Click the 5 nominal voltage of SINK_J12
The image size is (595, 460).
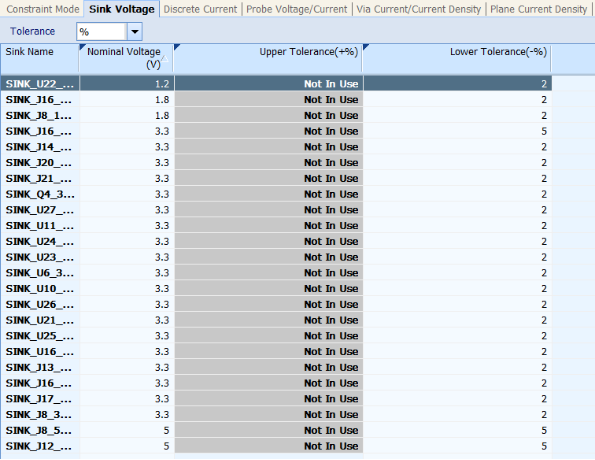click(x=127, y=446)
